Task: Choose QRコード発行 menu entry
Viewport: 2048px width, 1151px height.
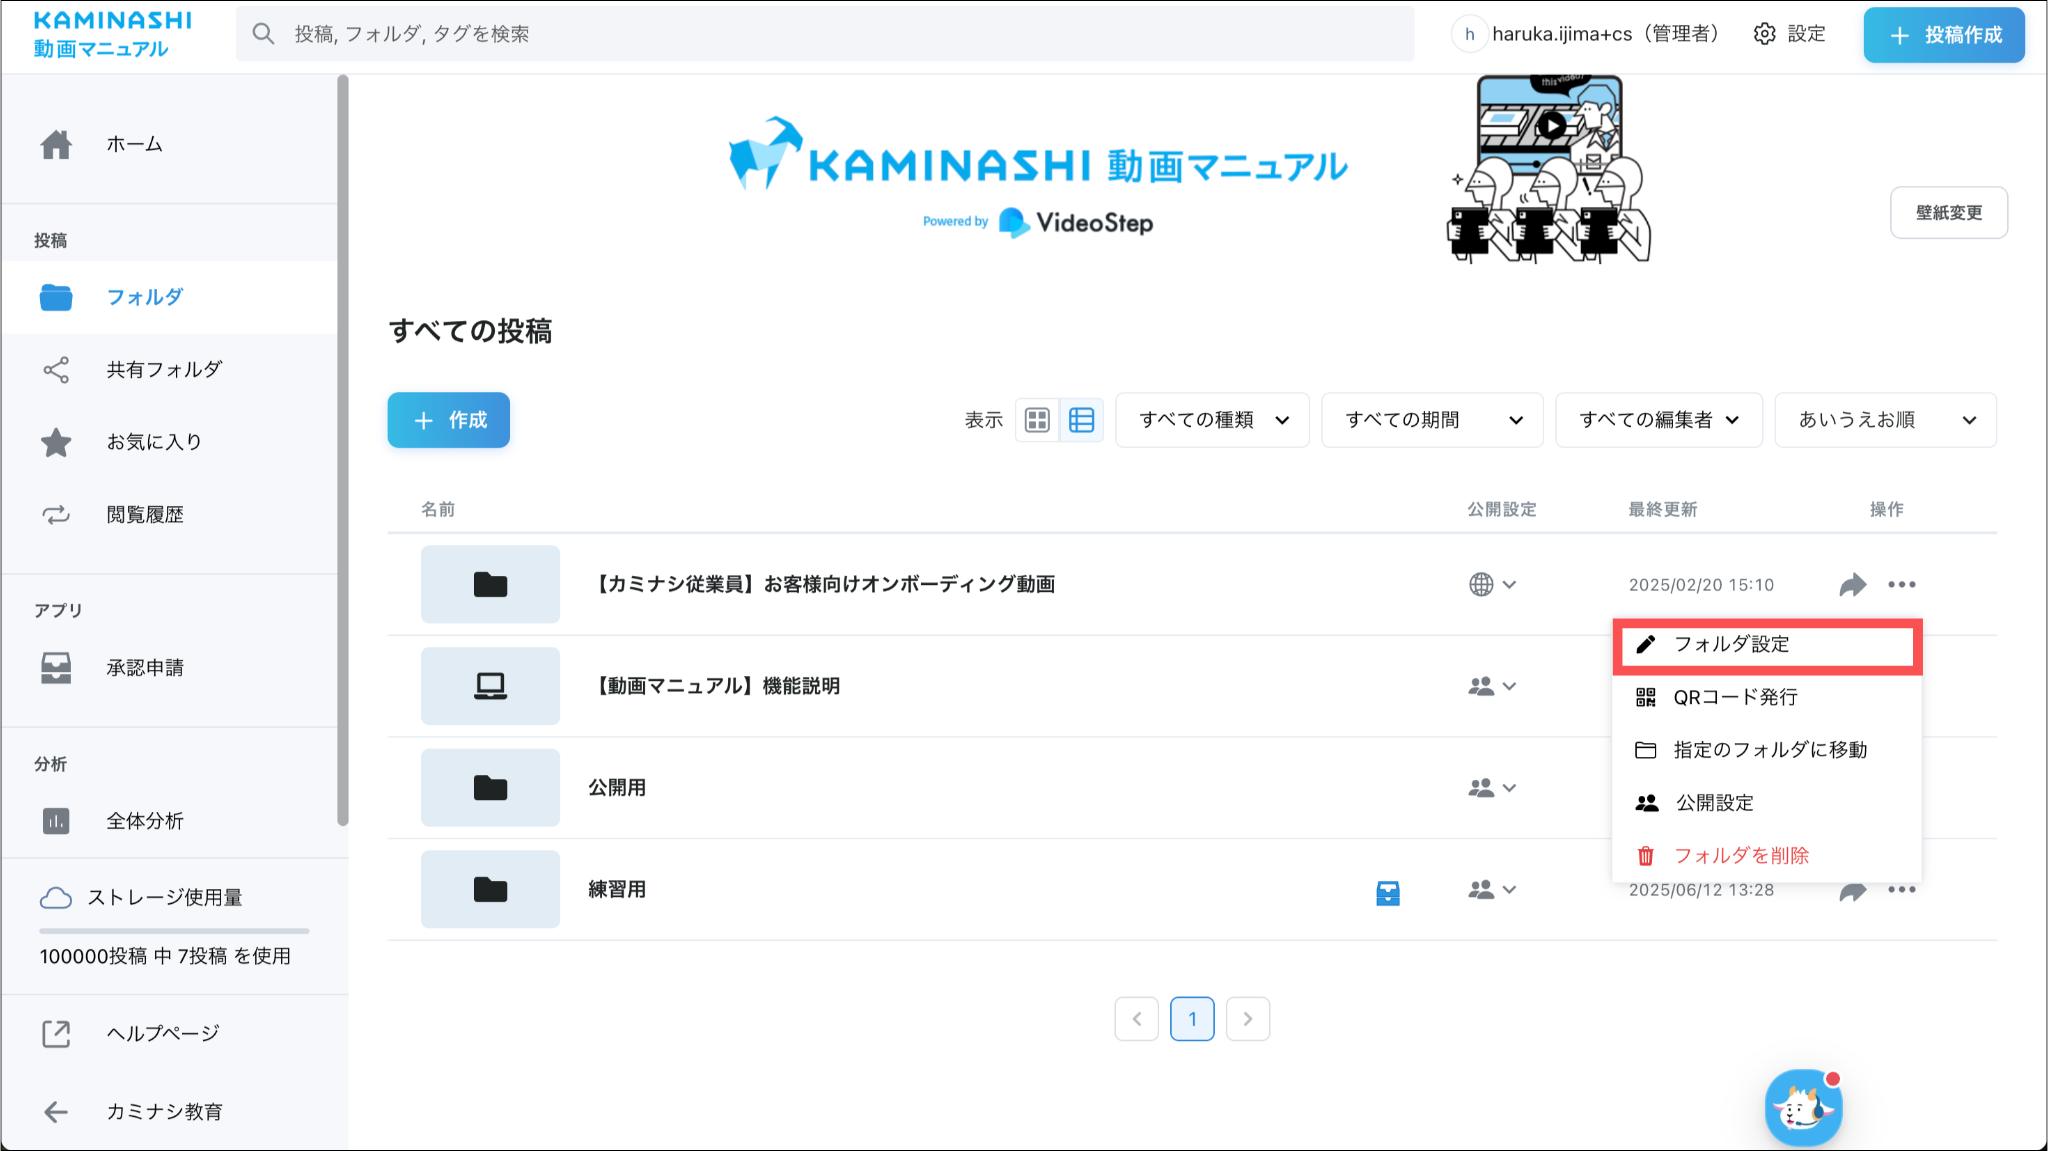Action: pyautogui.click(x=1735, y=698)
